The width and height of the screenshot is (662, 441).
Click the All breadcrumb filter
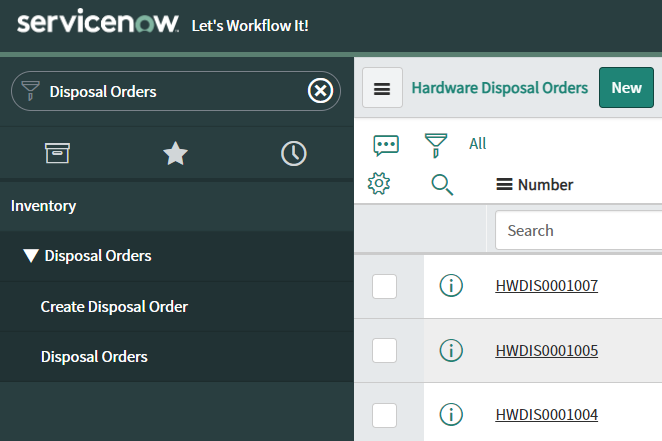click(x=478, y=144)
